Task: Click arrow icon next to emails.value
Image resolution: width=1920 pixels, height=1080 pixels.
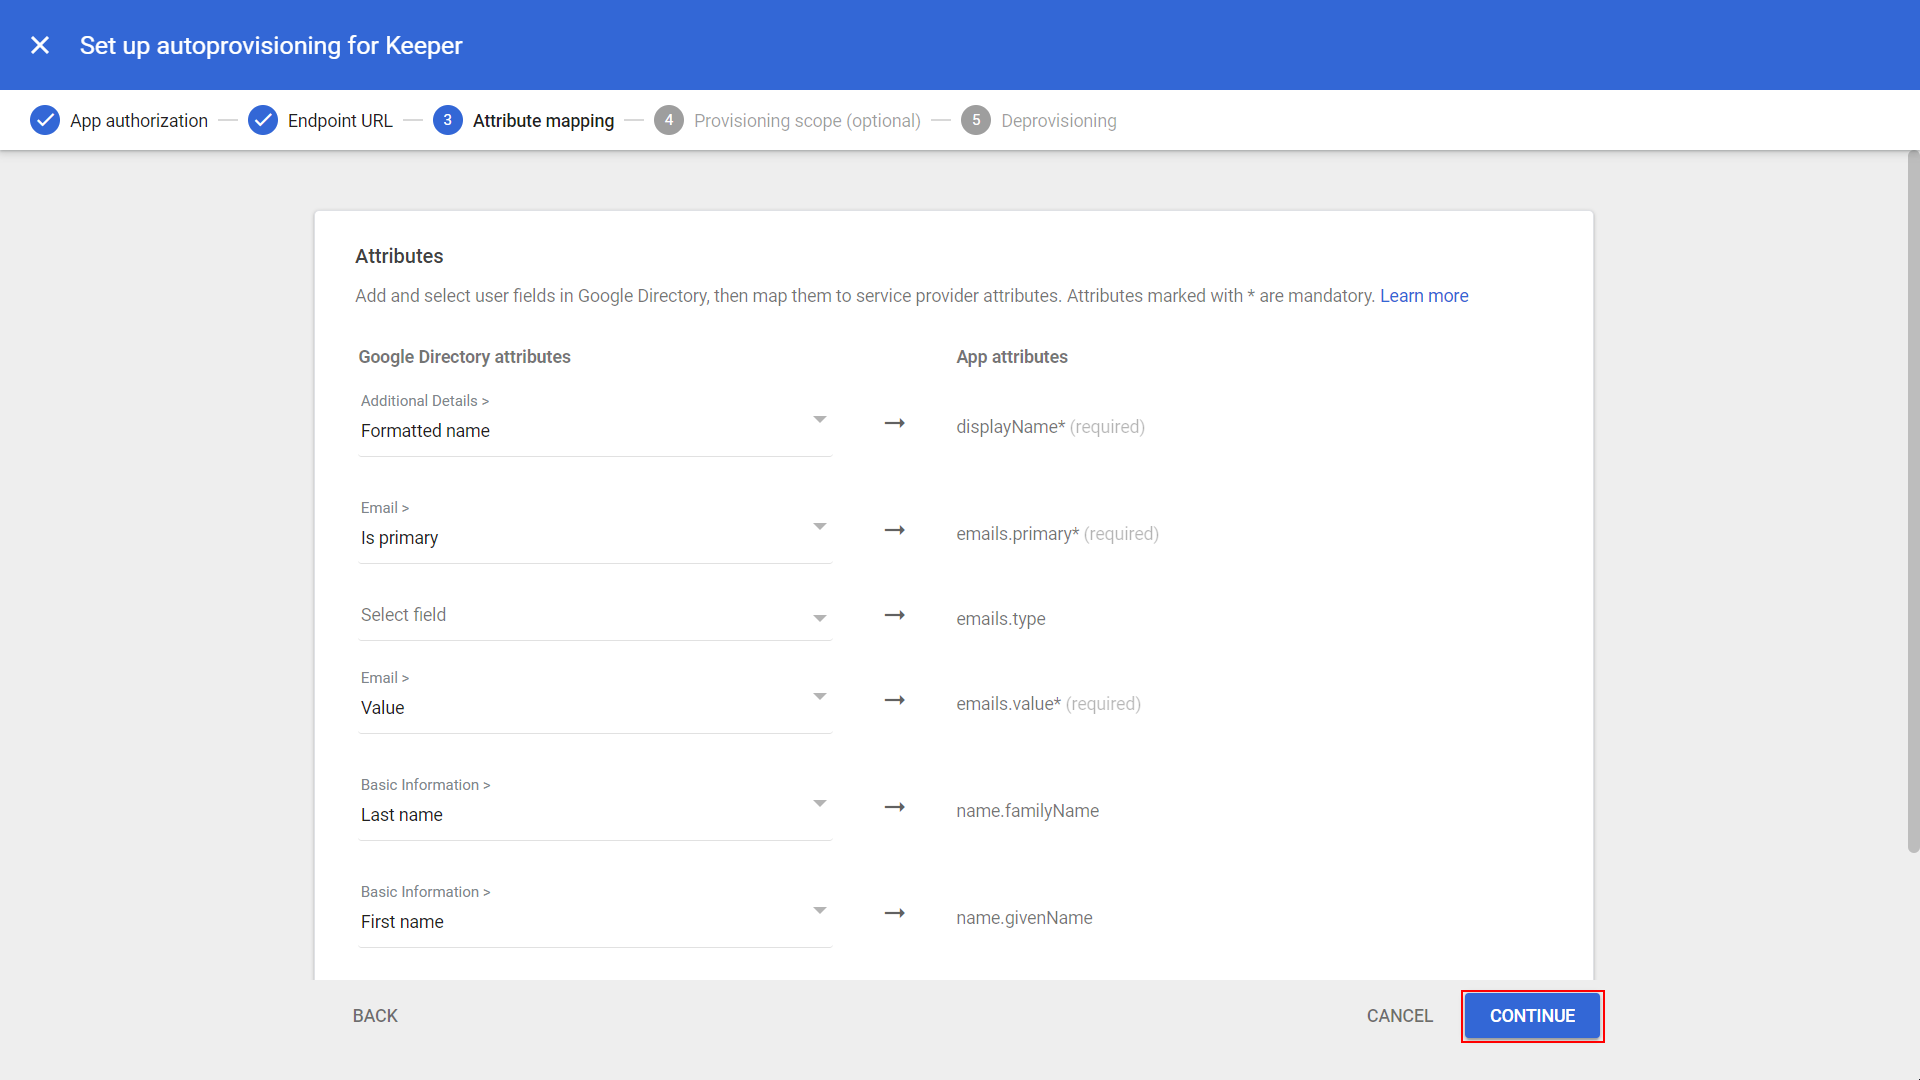Action: coord(895,701)
